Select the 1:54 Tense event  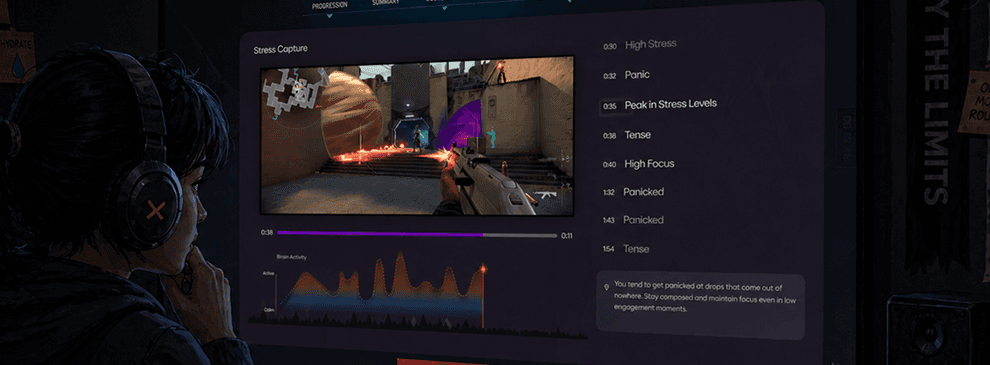(x=626, y=249)
